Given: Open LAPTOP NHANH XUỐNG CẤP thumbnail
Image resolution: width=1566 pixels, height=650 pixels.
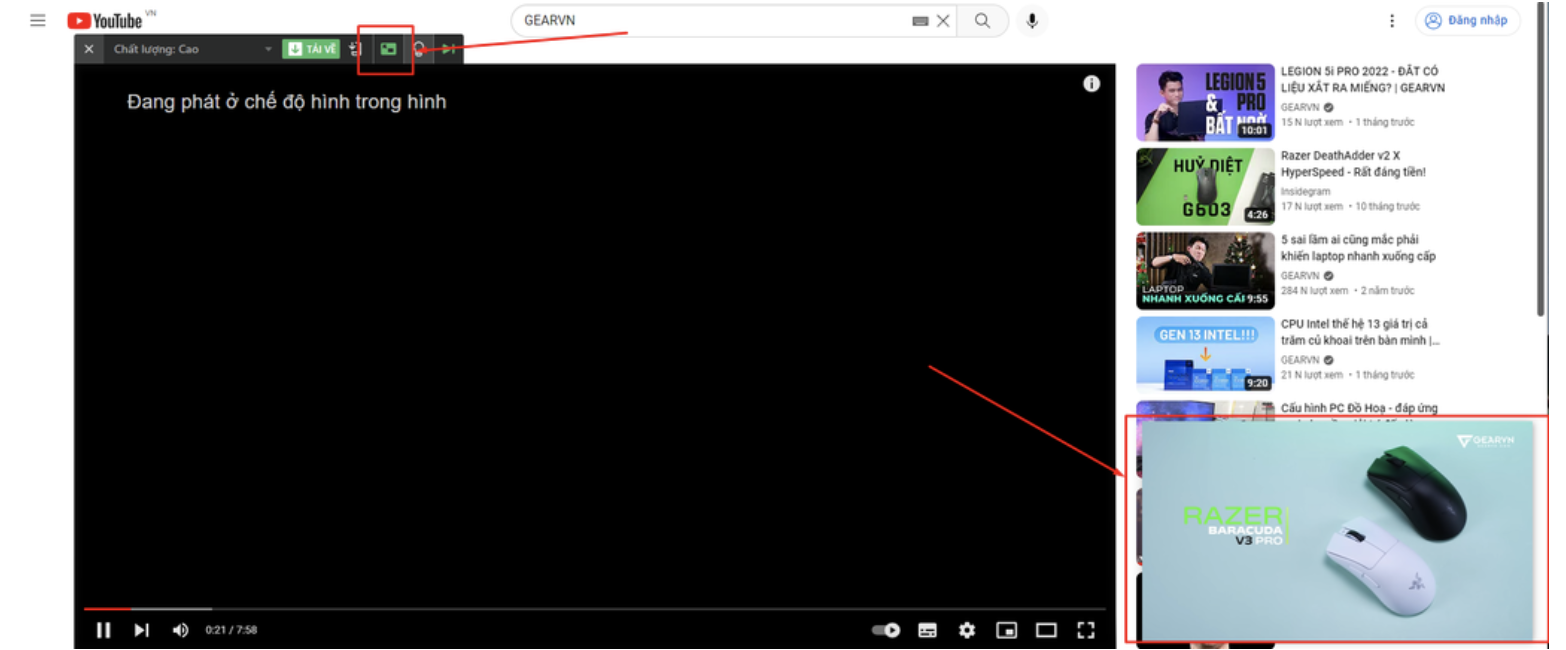Looking at the screenshot, I should 1205,271.
